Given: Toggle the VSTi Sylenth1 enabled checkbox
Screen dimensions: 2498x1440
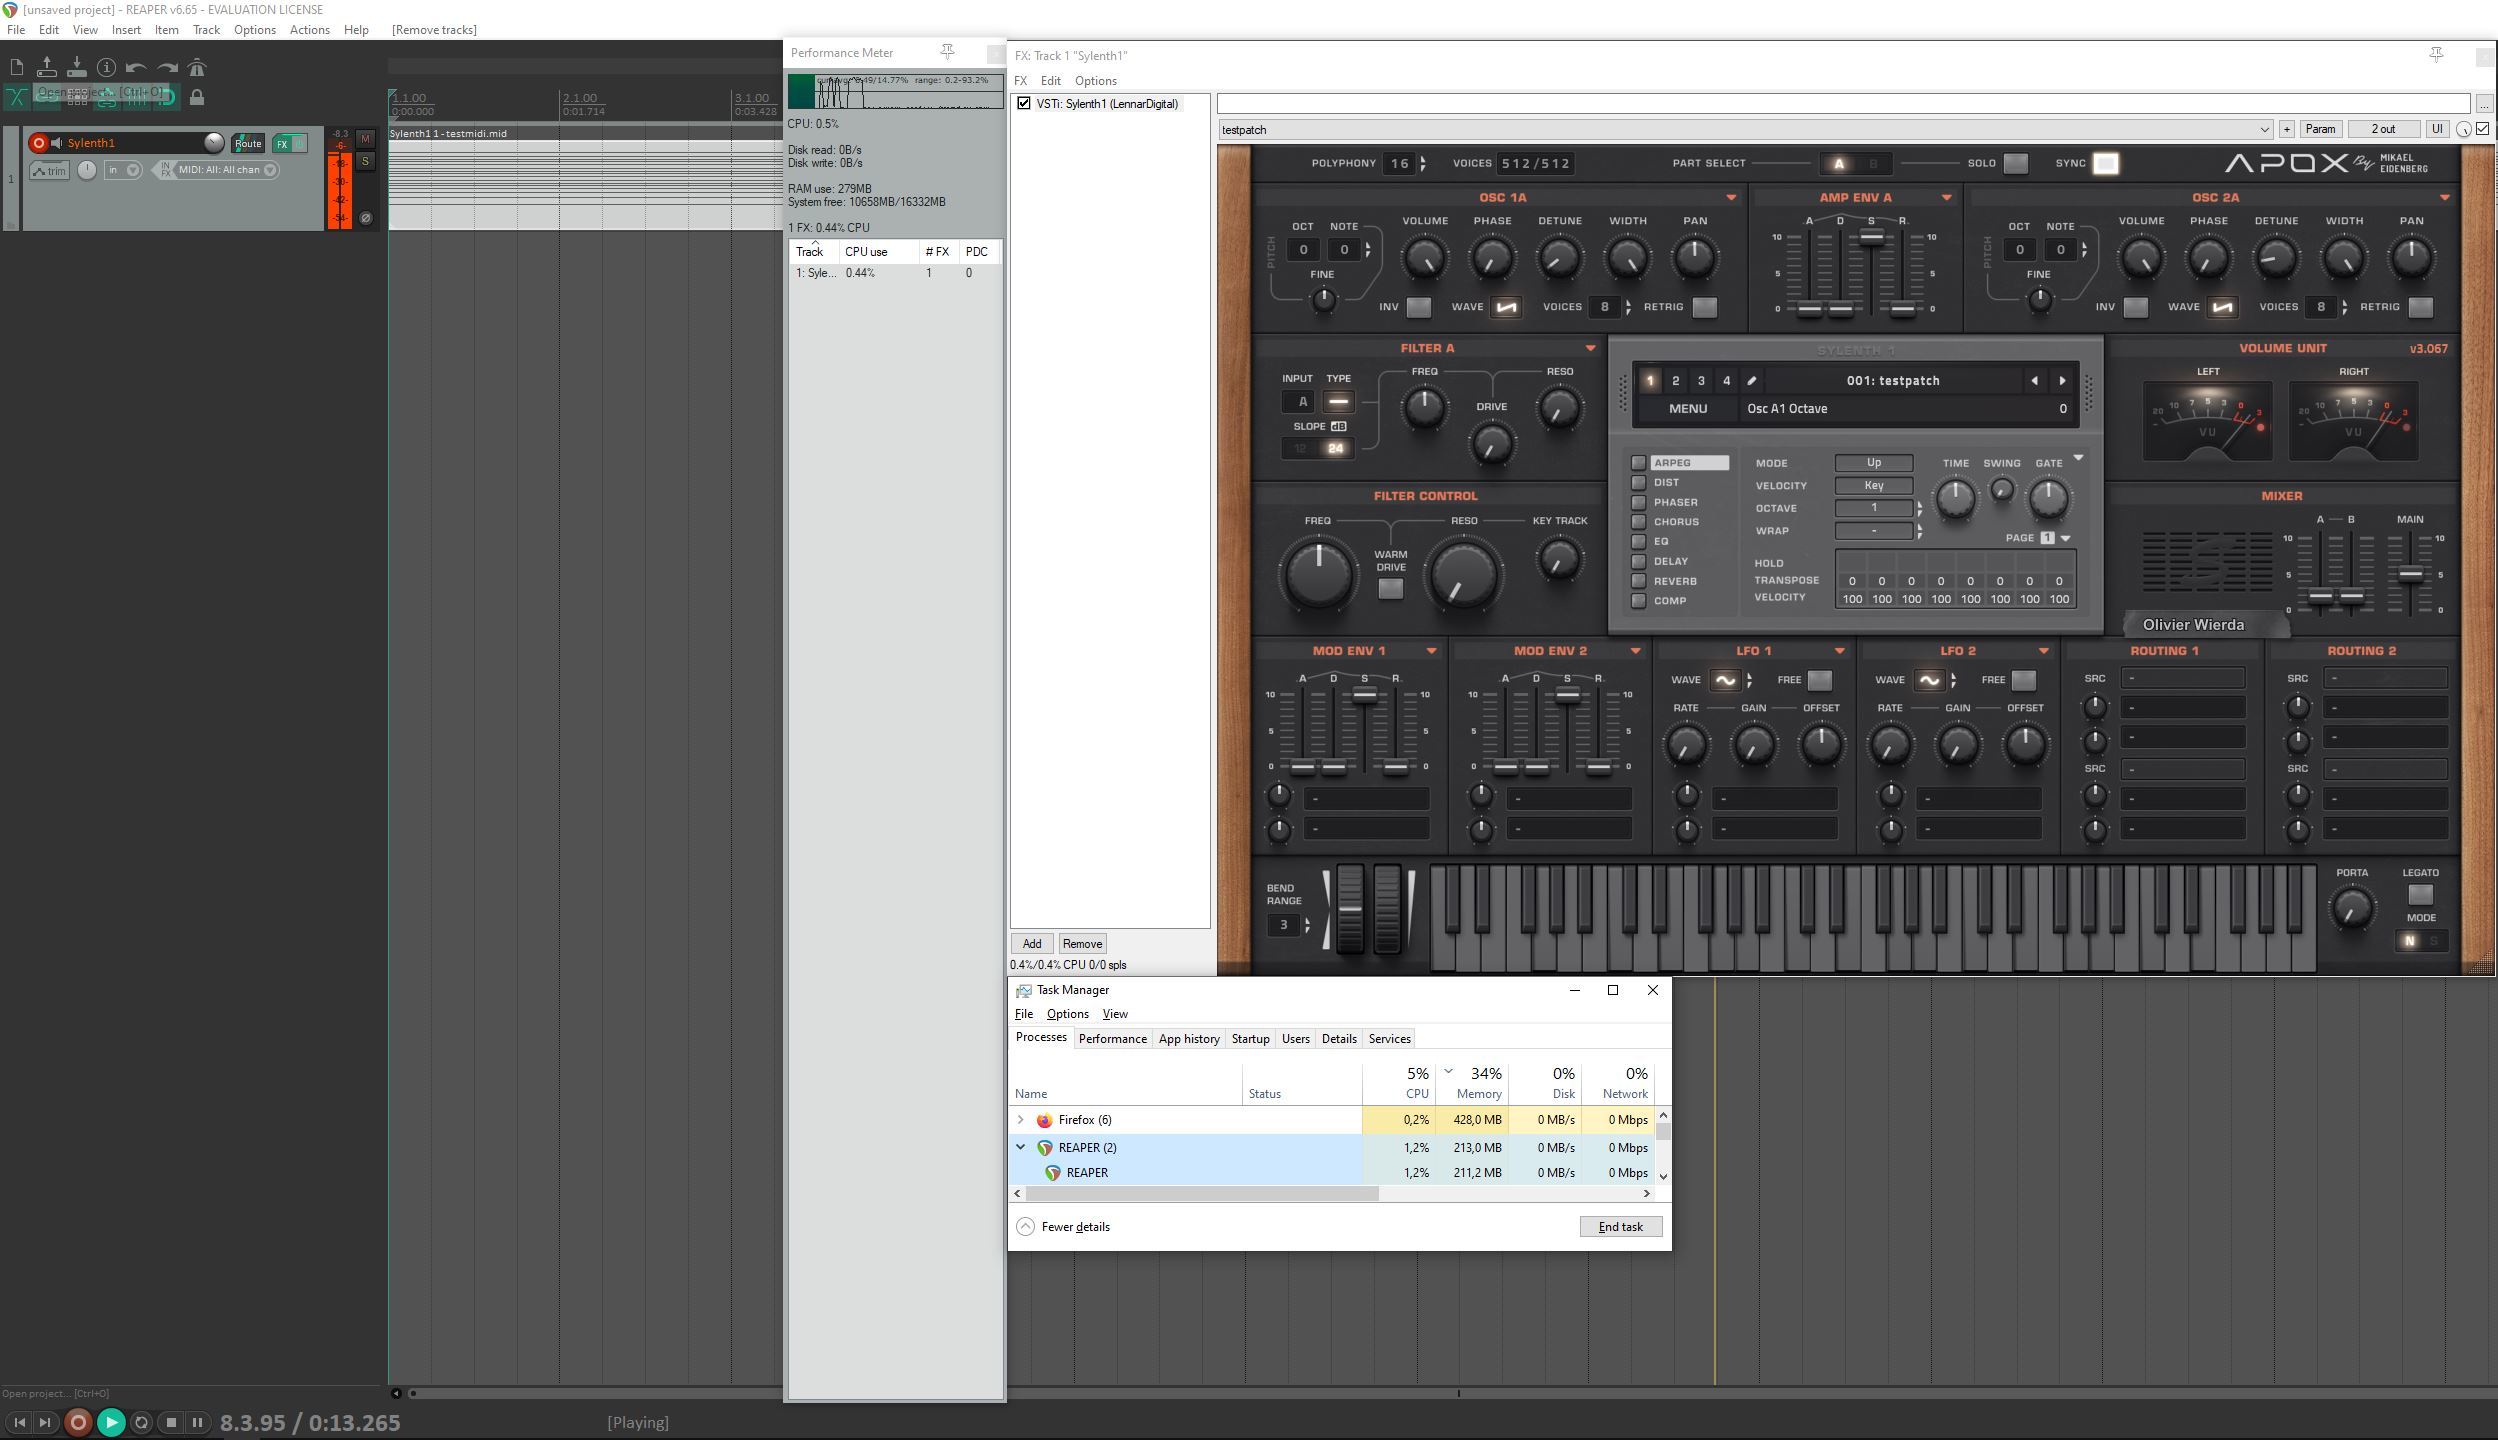Looking at the screenshot, I should coord(1023,103).
